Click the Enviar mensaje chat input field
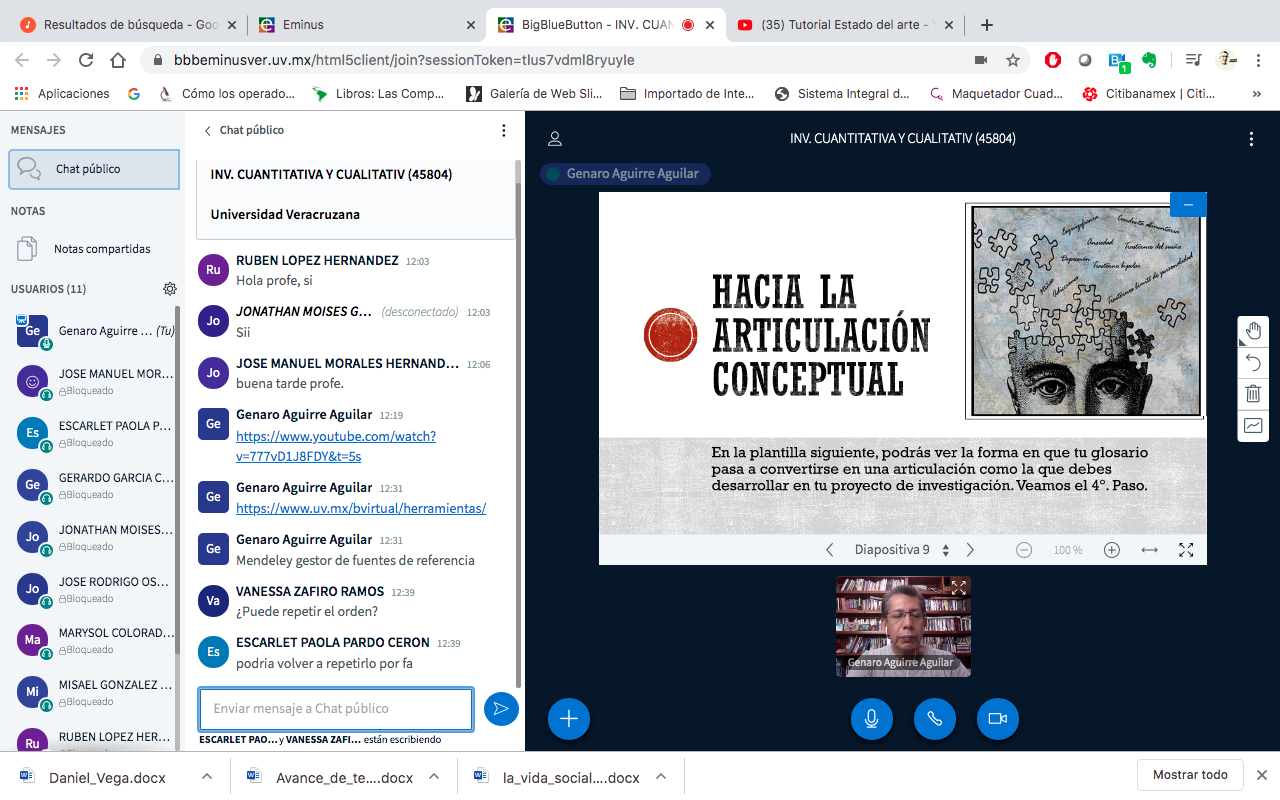 click(x=335, y=709)
